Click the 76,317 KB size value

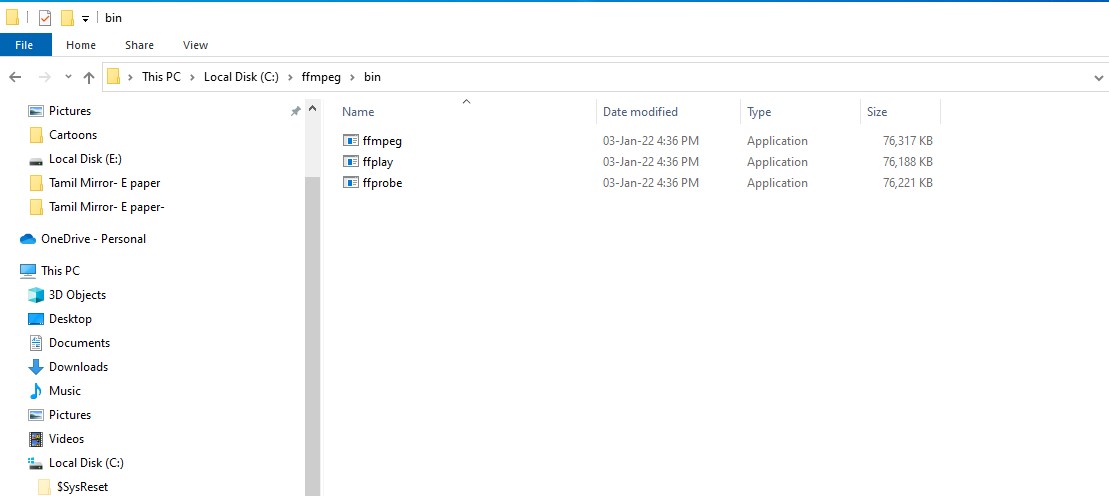pos(907,141)
